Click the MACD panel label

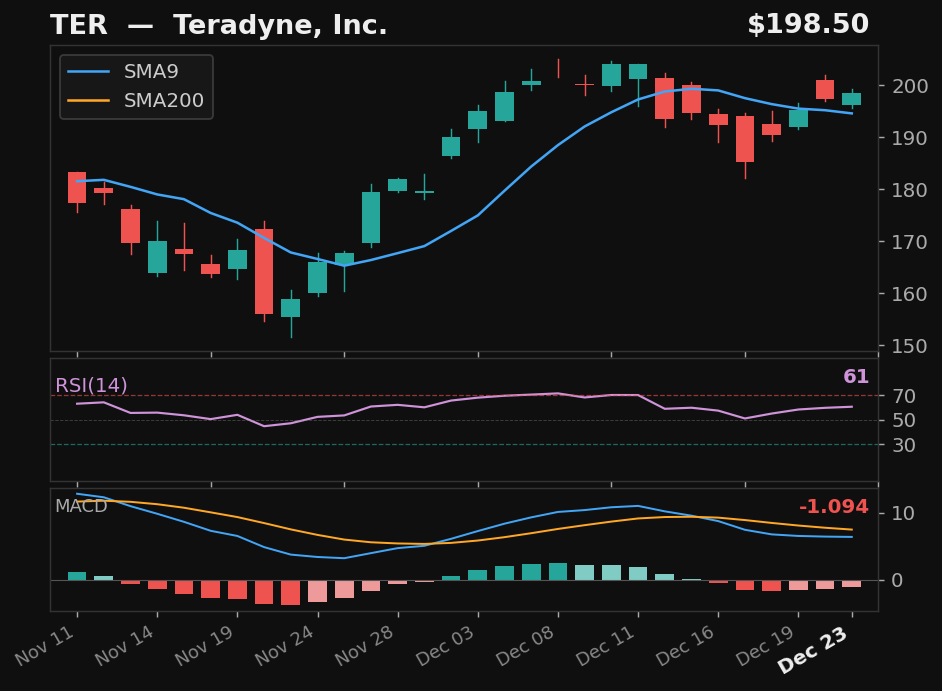pyautogui.click(x=81, y=506)
